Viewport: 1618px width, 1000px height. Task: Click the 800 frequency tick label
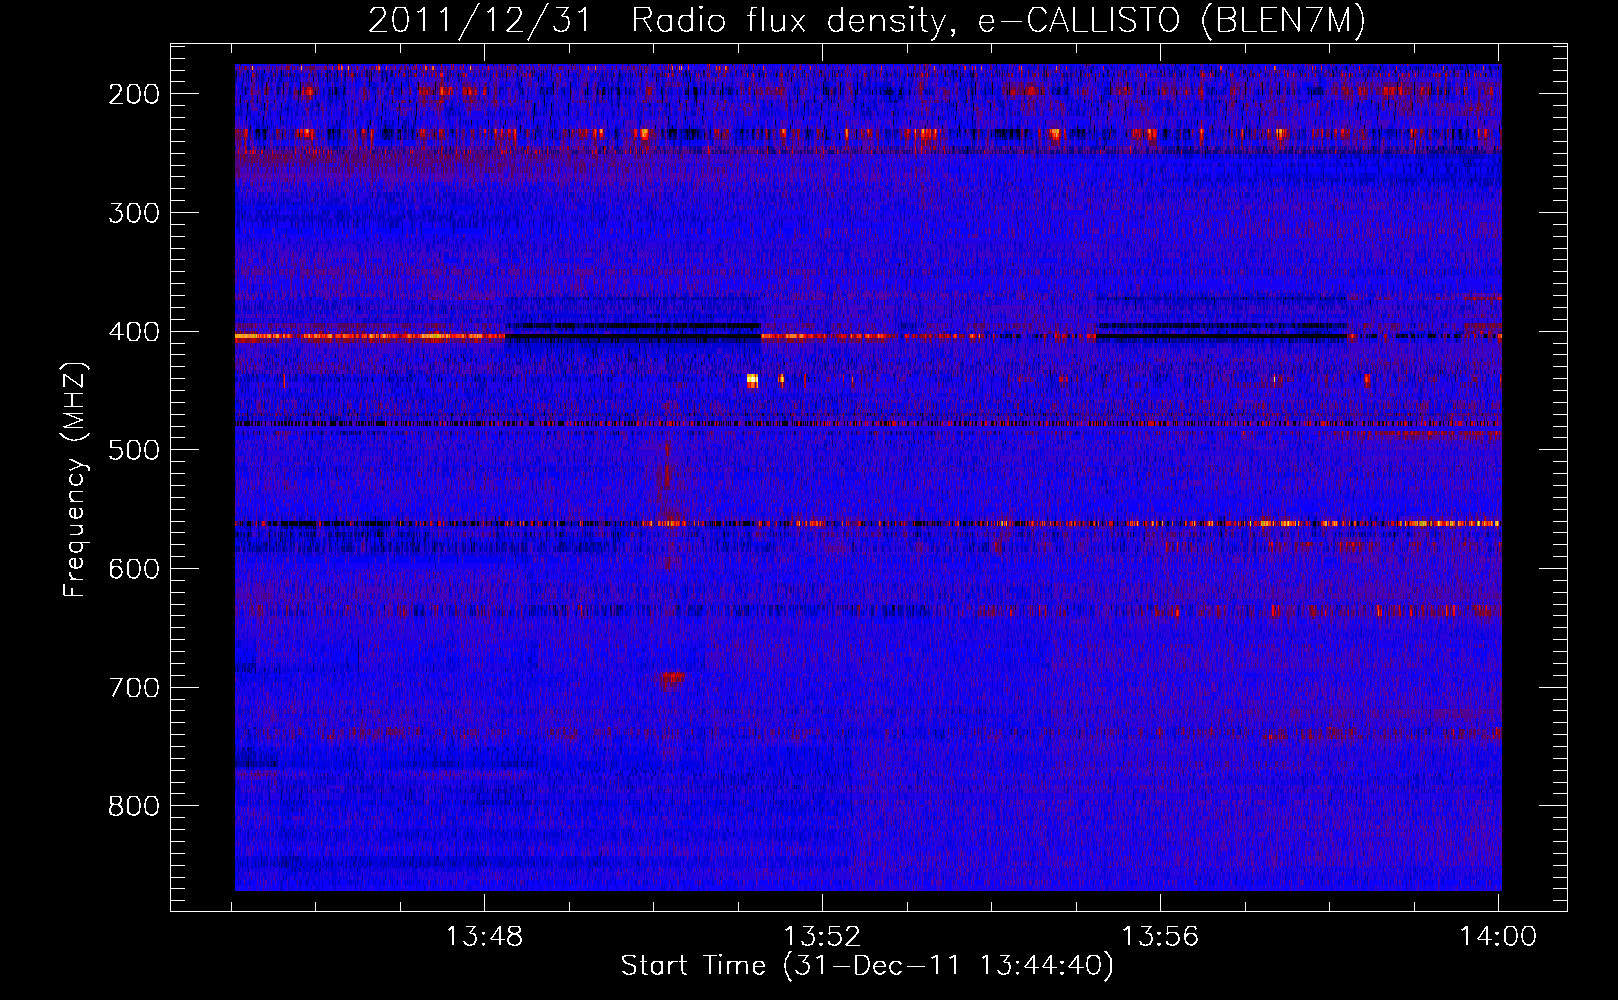134,806
